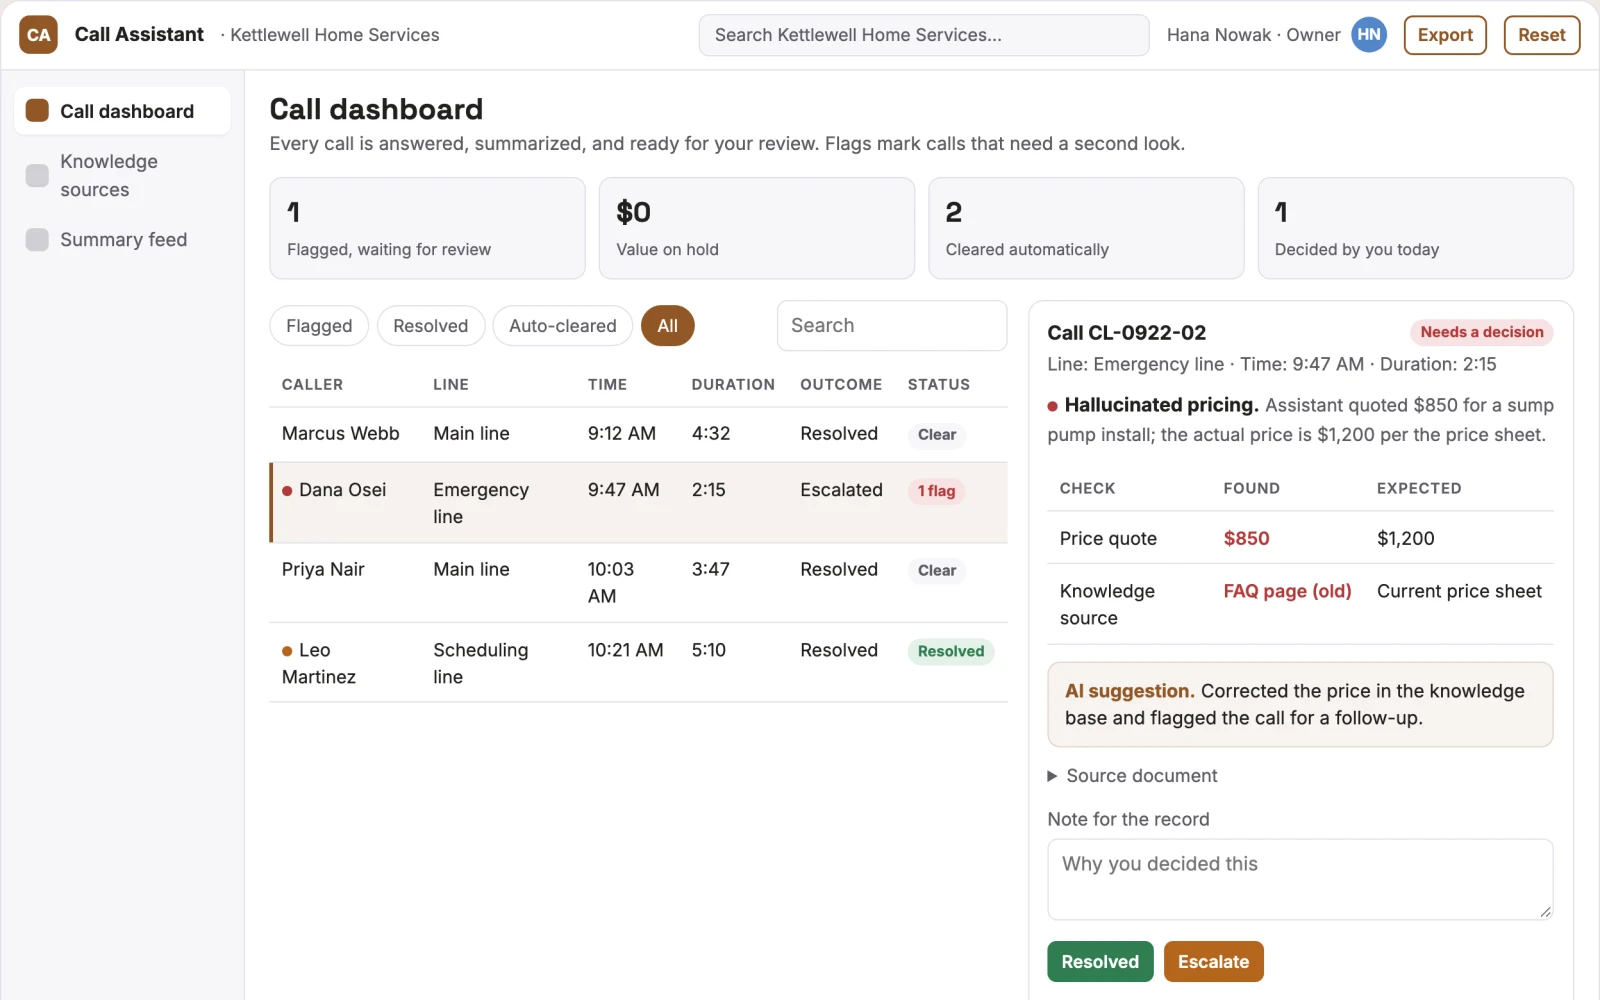Screen dimensions: 1600x1000
Task: Click the Summary feed sidebar icon
Action: [x=37, y=239]
